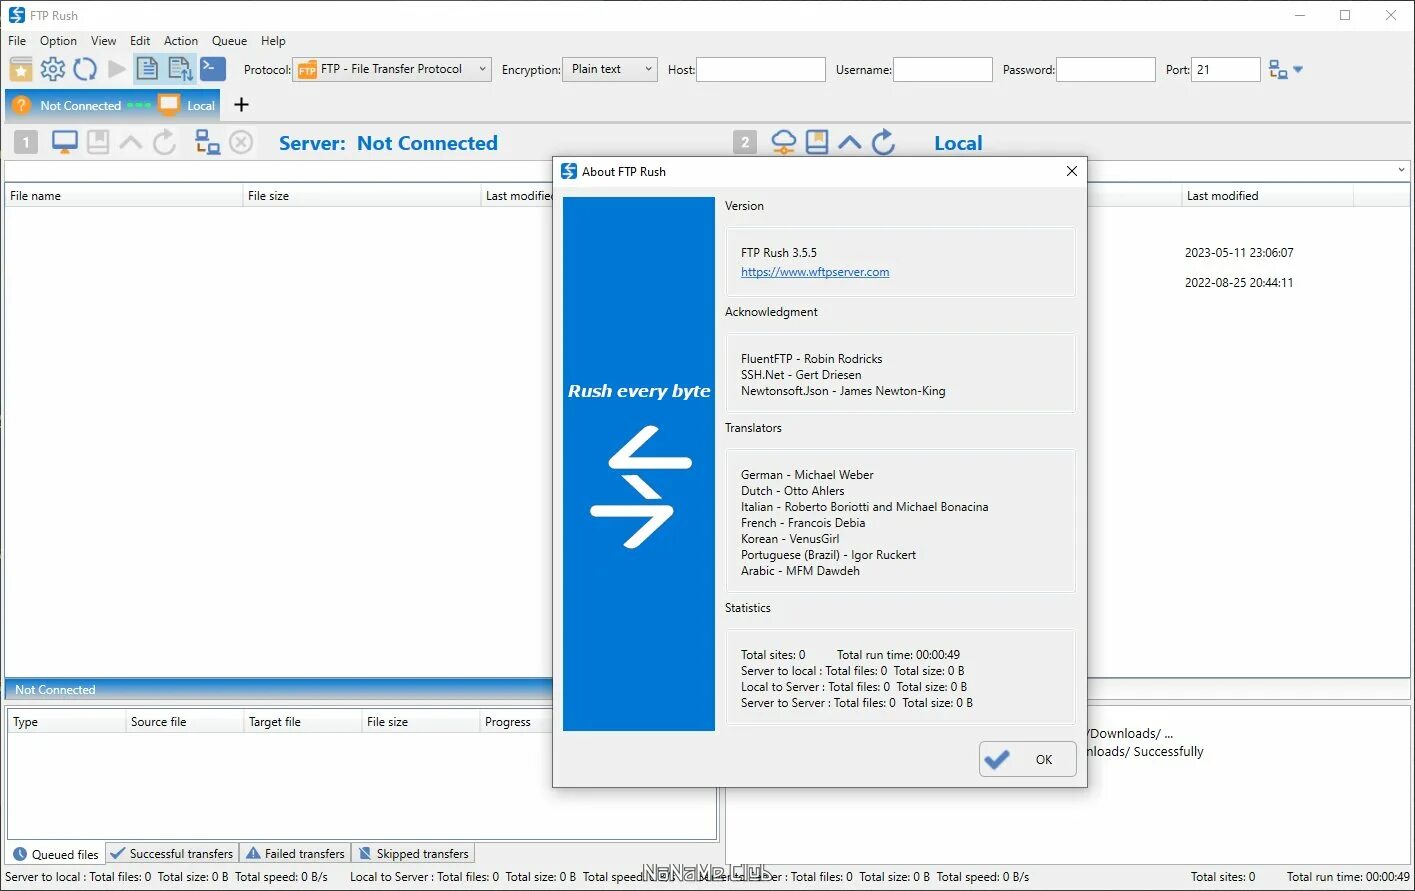The width and height of the screenshot is (1415, 891).
Task: Start the queue with the play icon
Action: 117,69
